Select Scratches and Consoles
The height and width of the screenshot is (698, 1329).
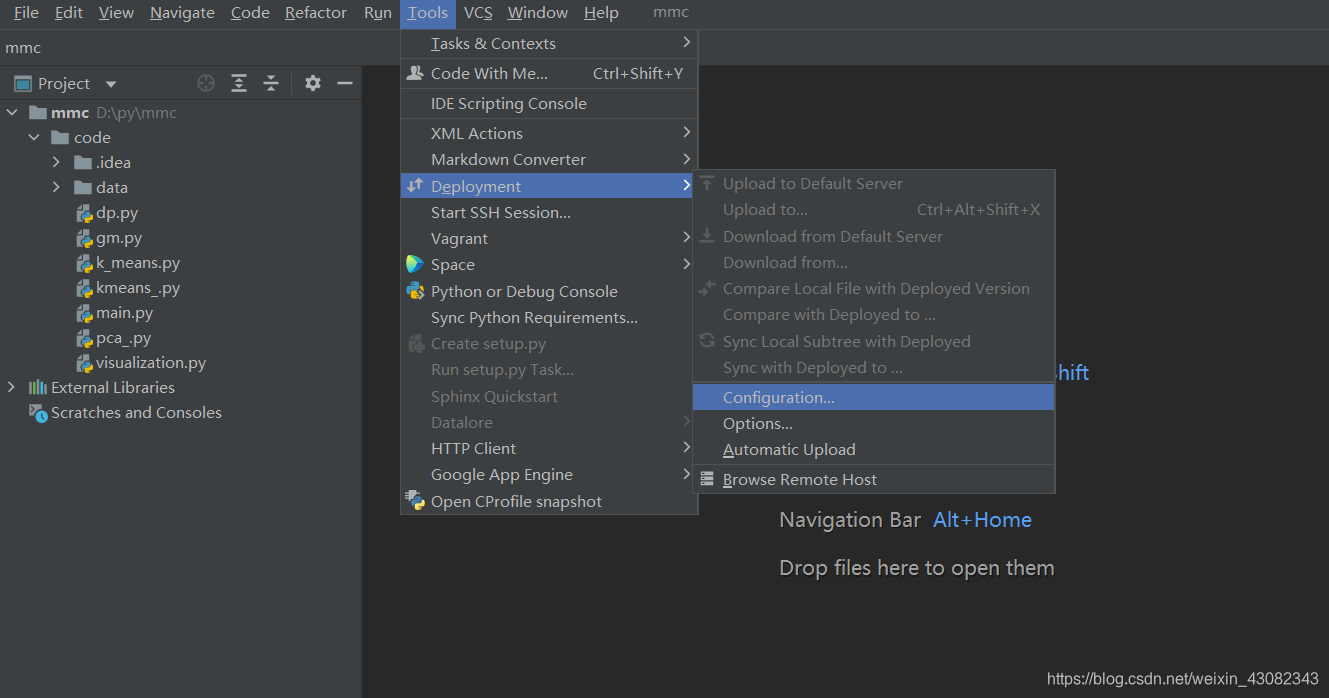pos(136,413)
